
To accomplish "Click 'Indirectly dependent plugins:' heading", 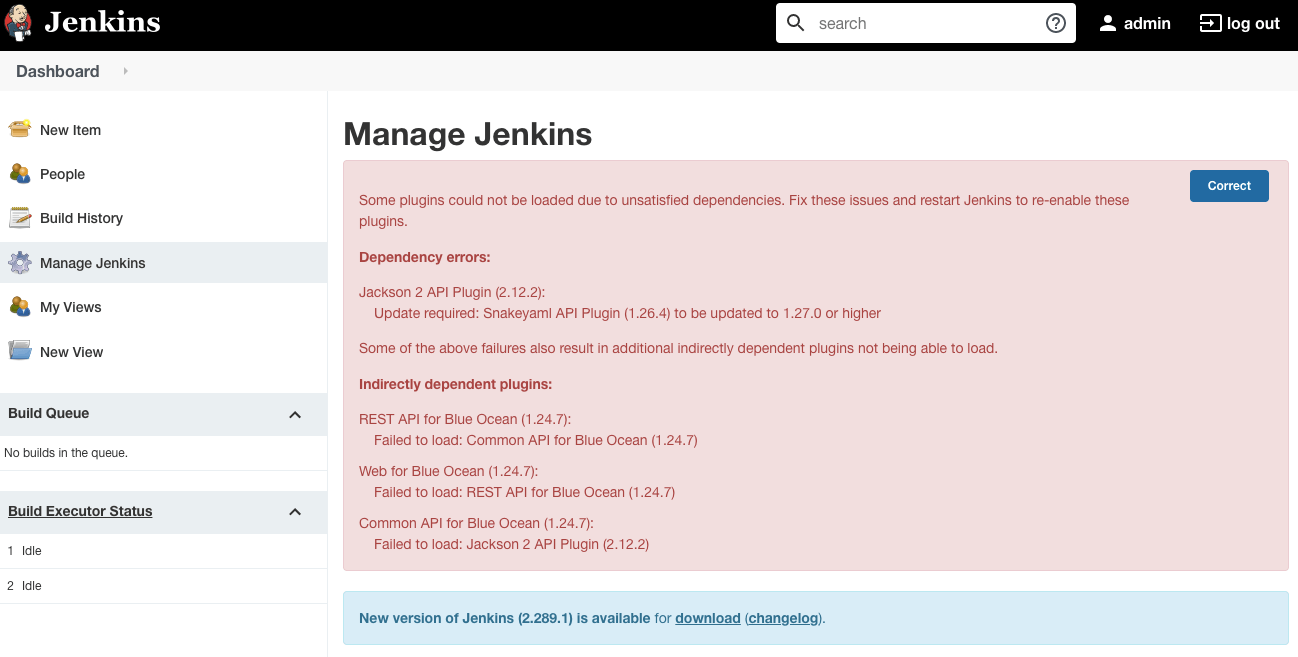I will 456,384.
